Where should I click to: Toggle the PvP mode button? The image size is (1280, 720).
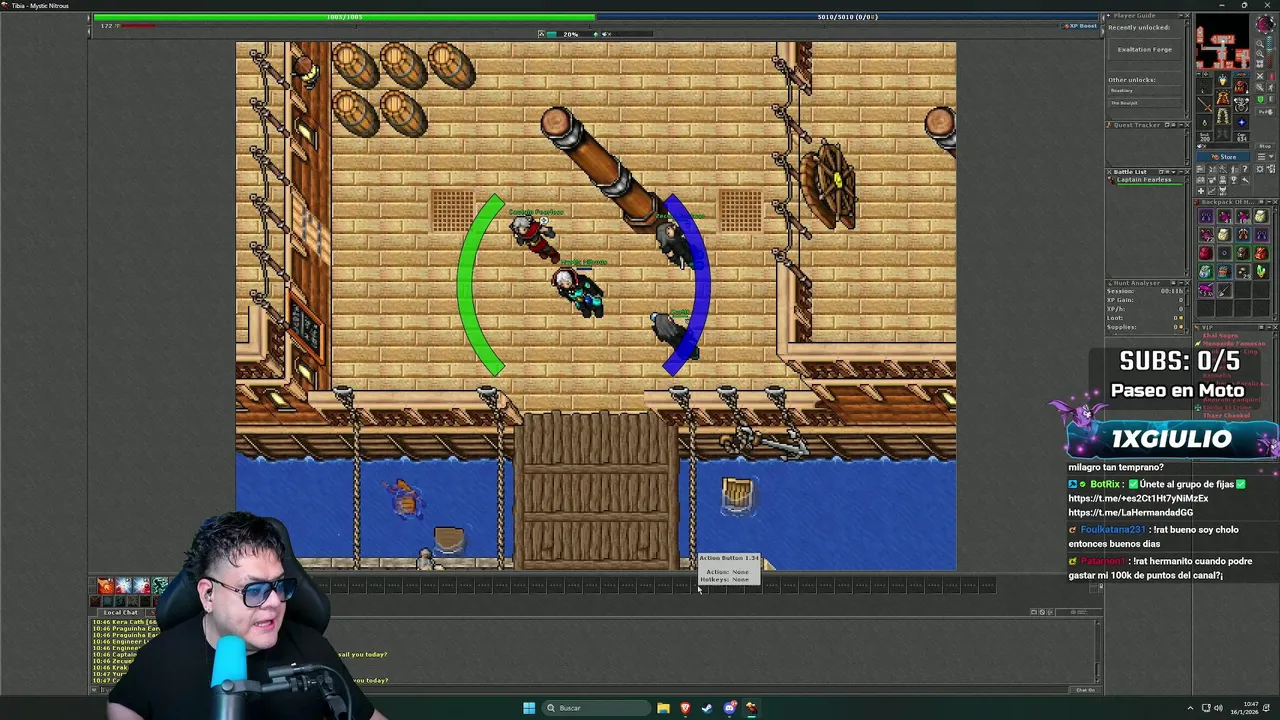[1265, 112]
